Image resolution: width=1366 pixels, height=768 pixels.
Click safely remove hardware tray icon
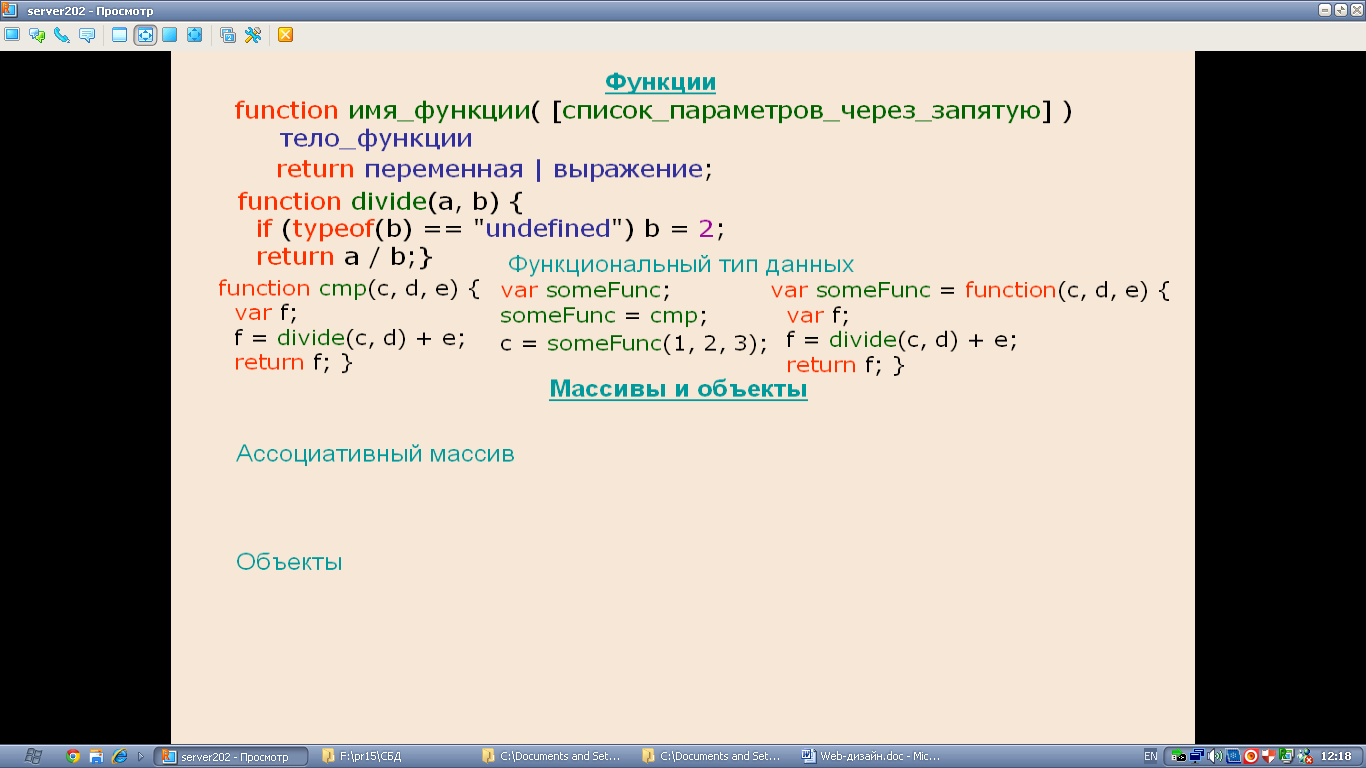tap(1178, 756)
